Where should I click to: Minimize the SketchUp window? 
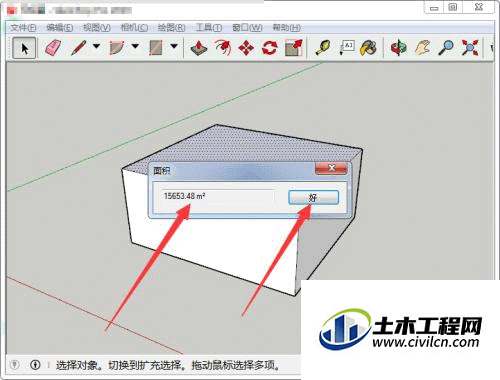click(x=434, y=7)
